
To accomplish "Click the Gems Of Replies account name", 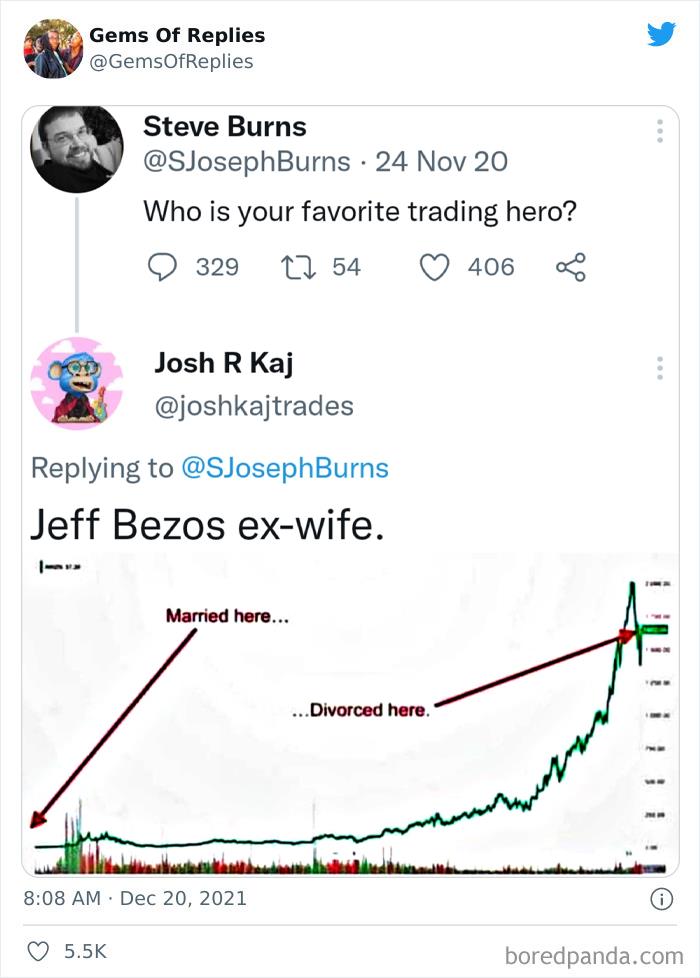I will click(177, 35).
